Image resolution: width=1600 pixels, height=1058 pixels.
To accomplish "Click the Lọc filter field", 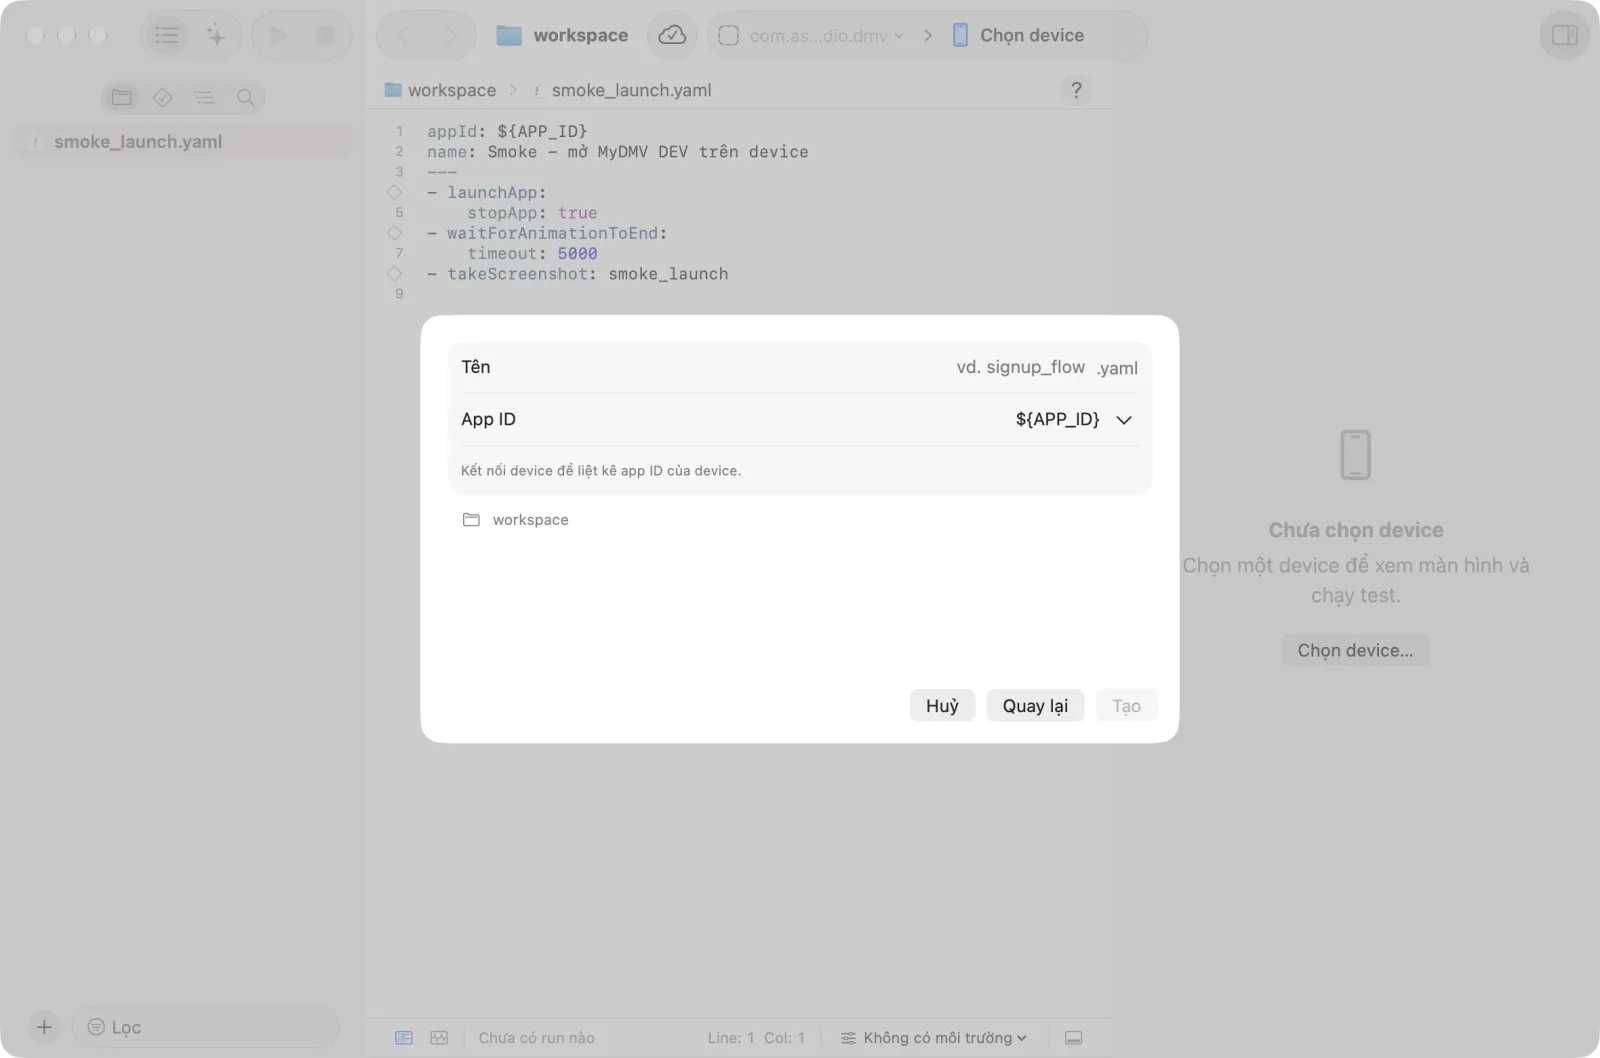I will [x=206, y=1027].
